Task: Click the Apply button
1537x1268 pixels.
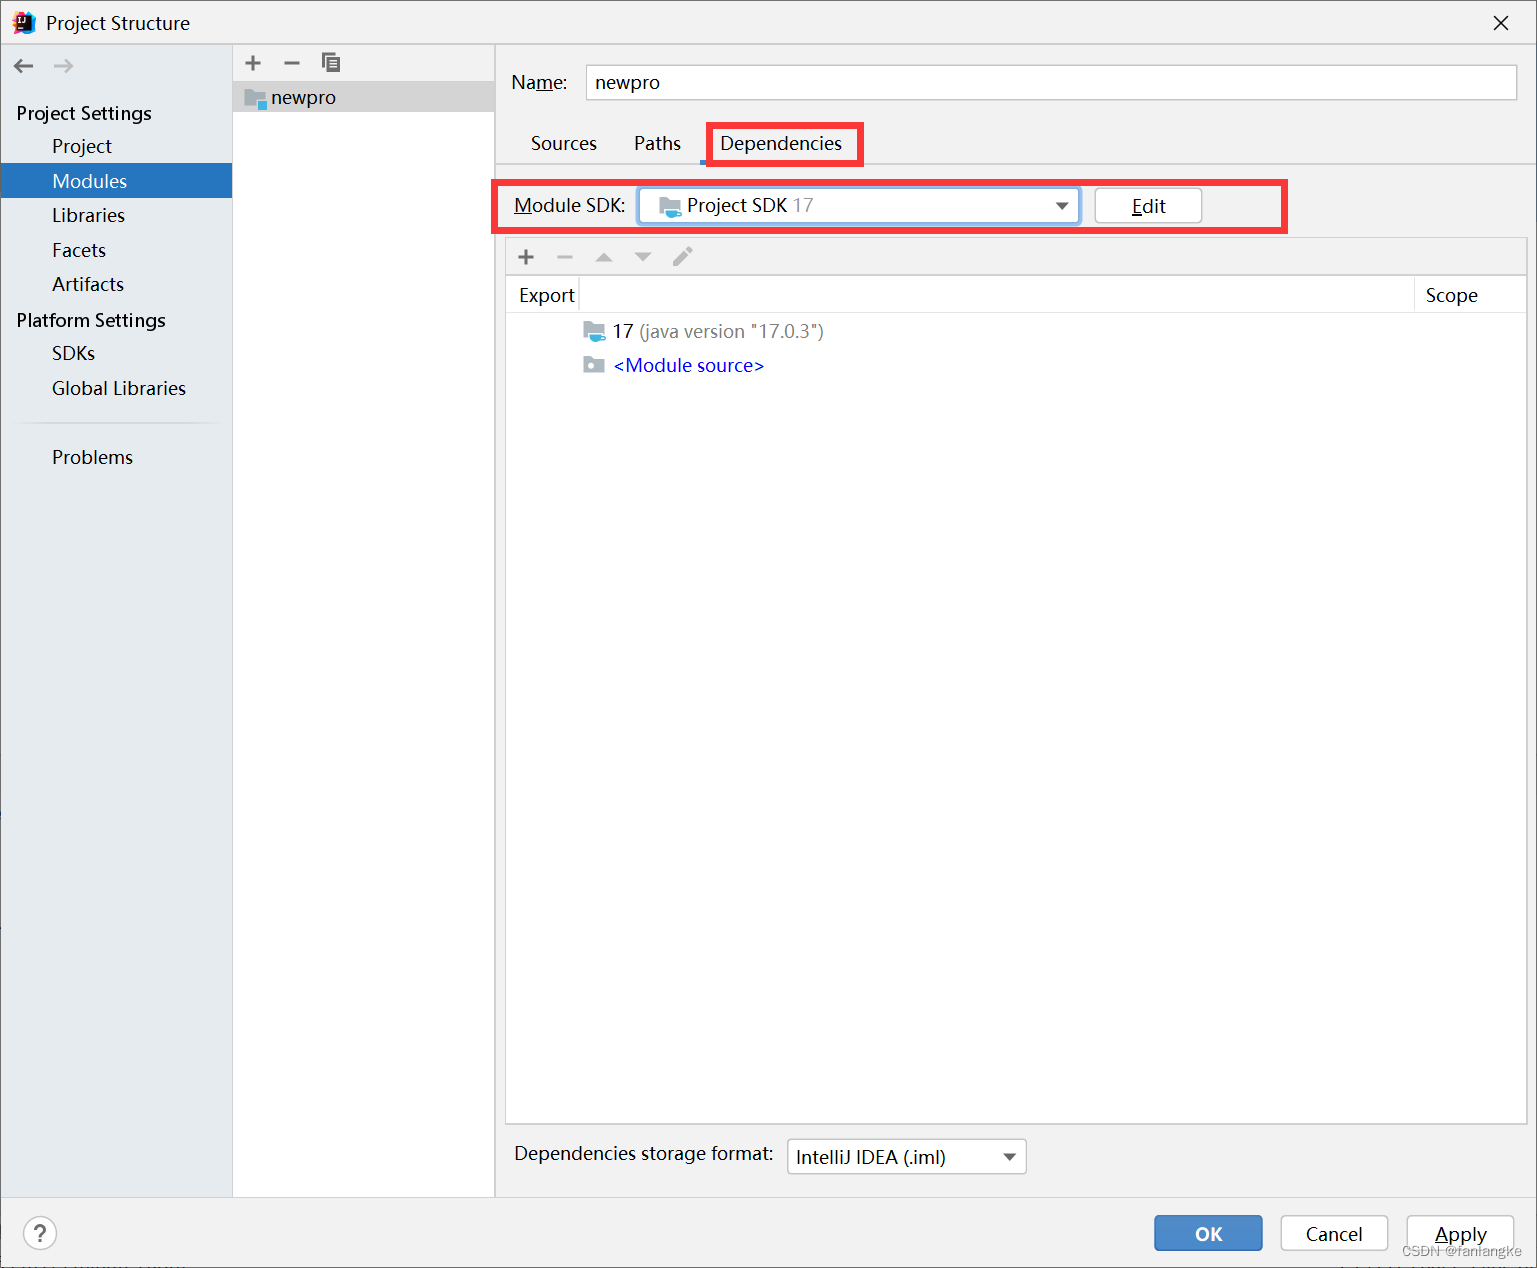Action: tap(1460, 1234)
